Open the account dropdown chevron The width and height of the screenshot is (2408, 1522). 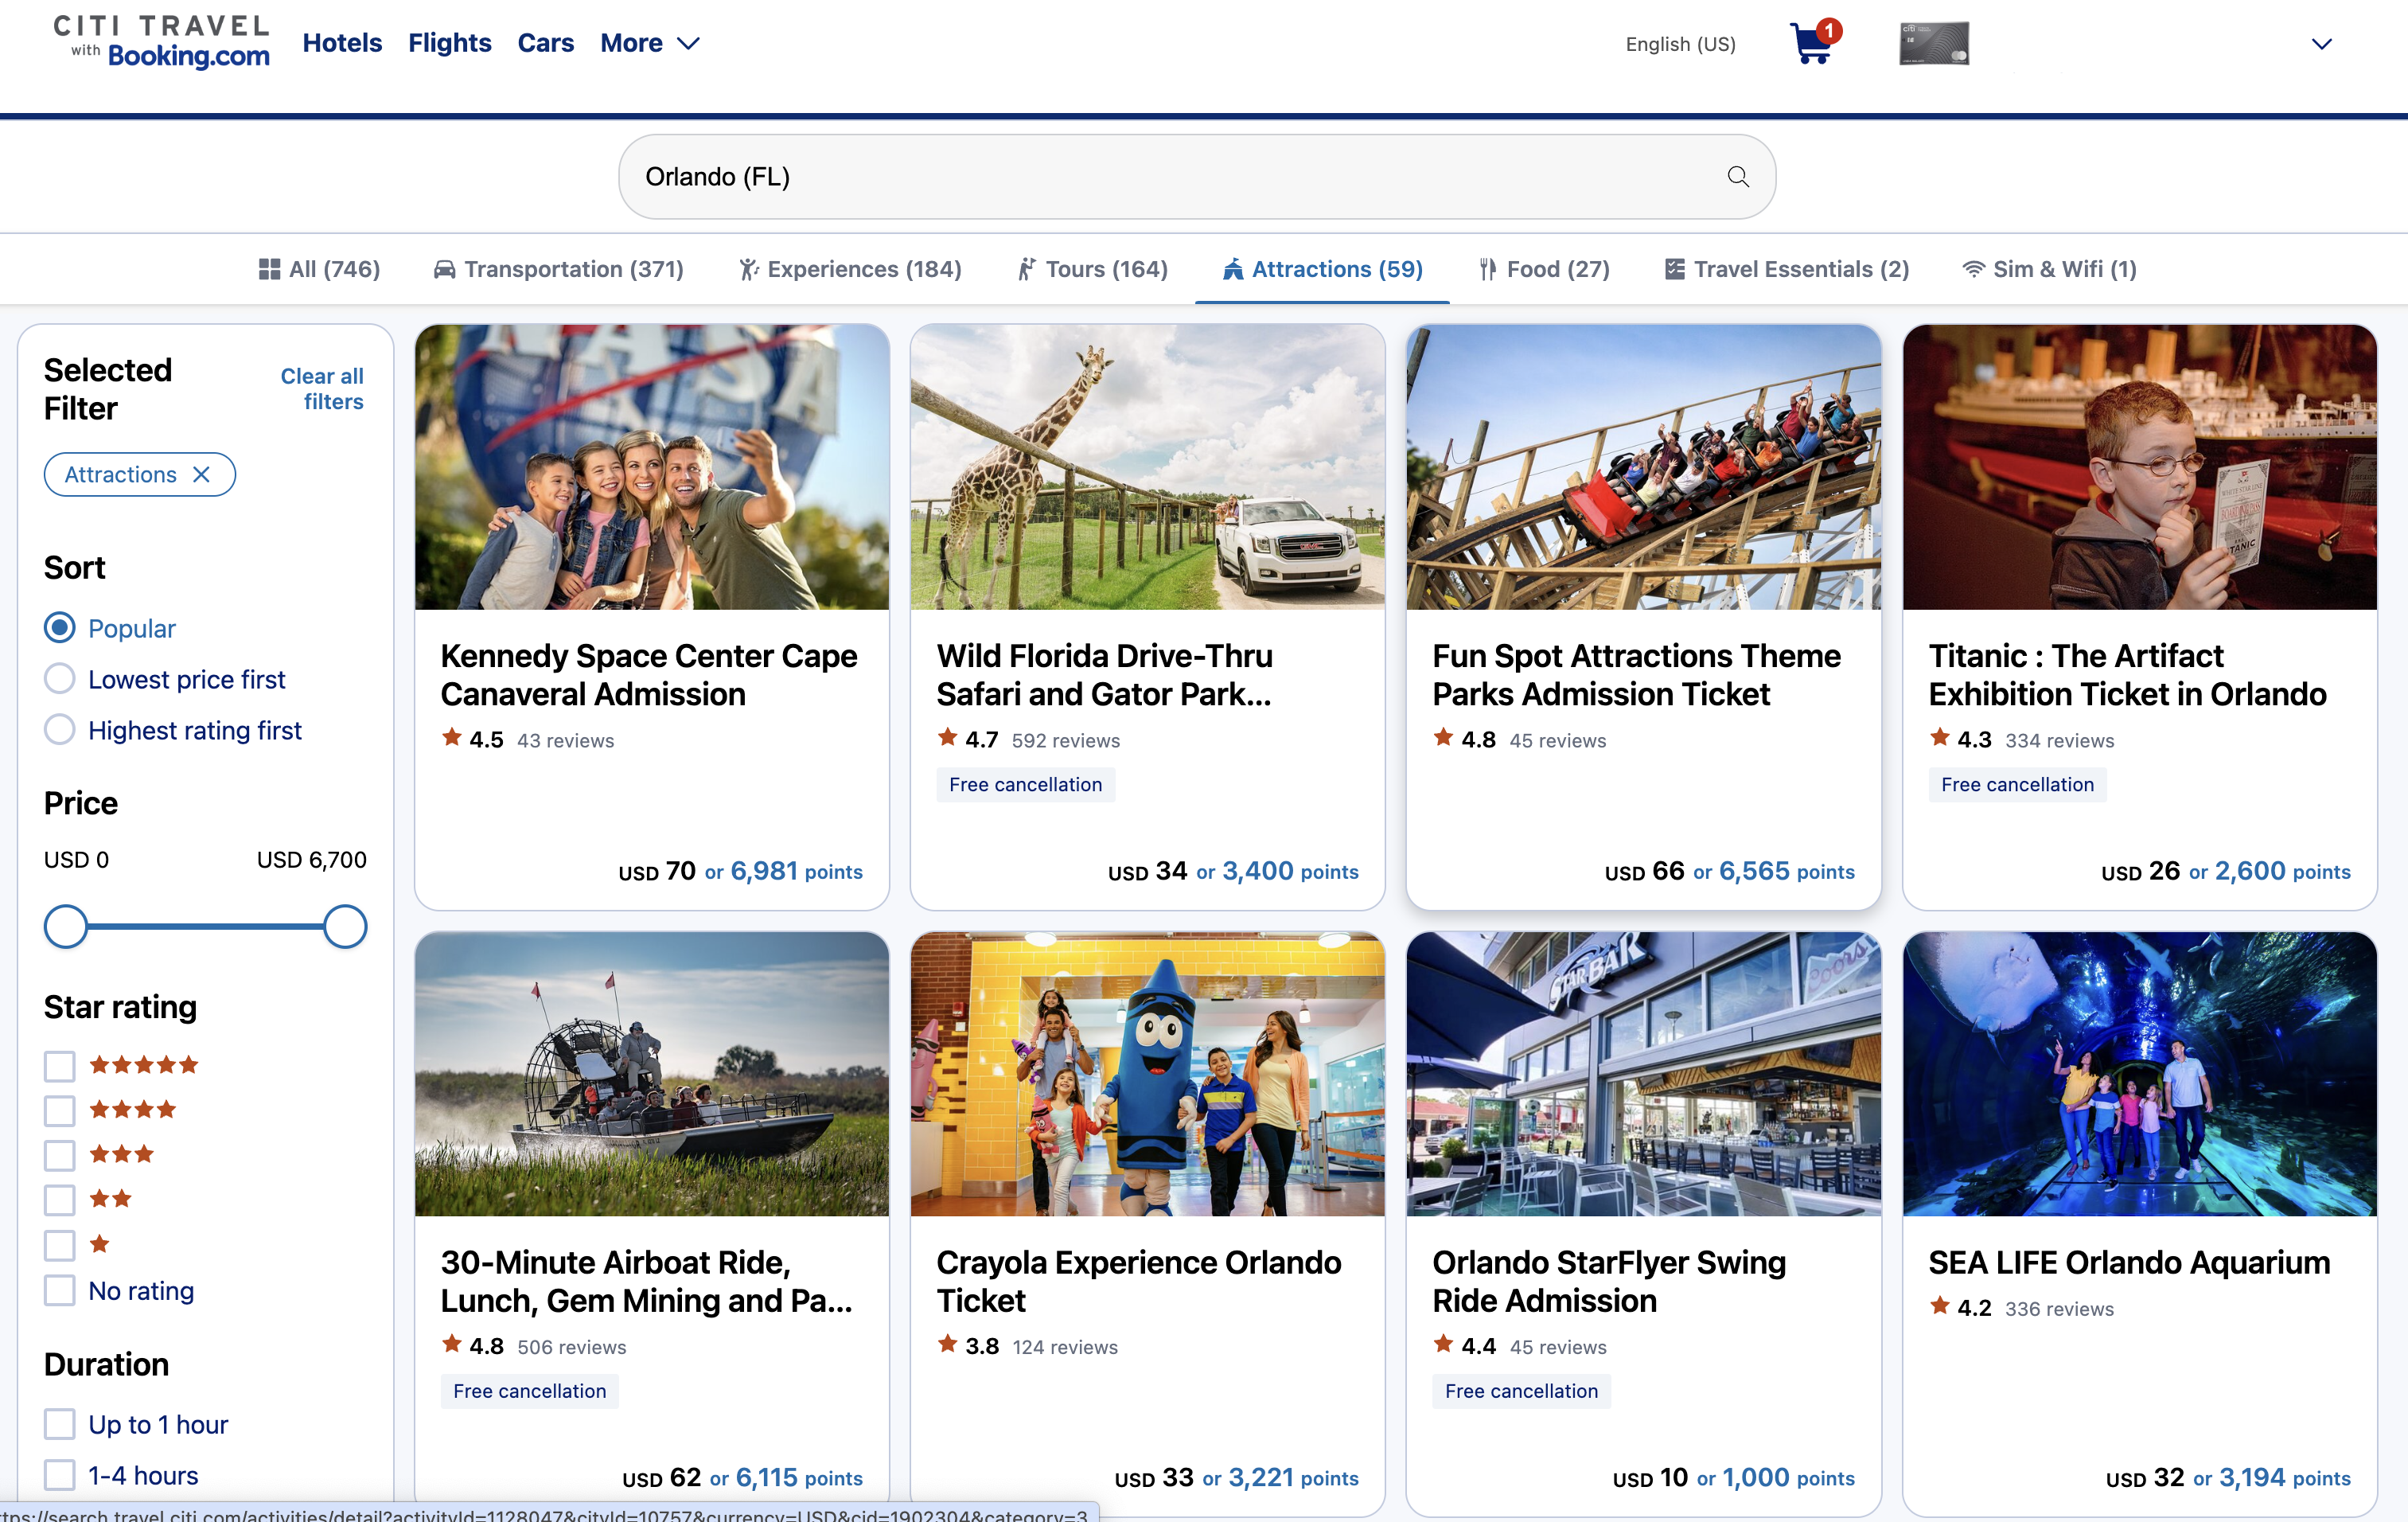pos(2322,44)
